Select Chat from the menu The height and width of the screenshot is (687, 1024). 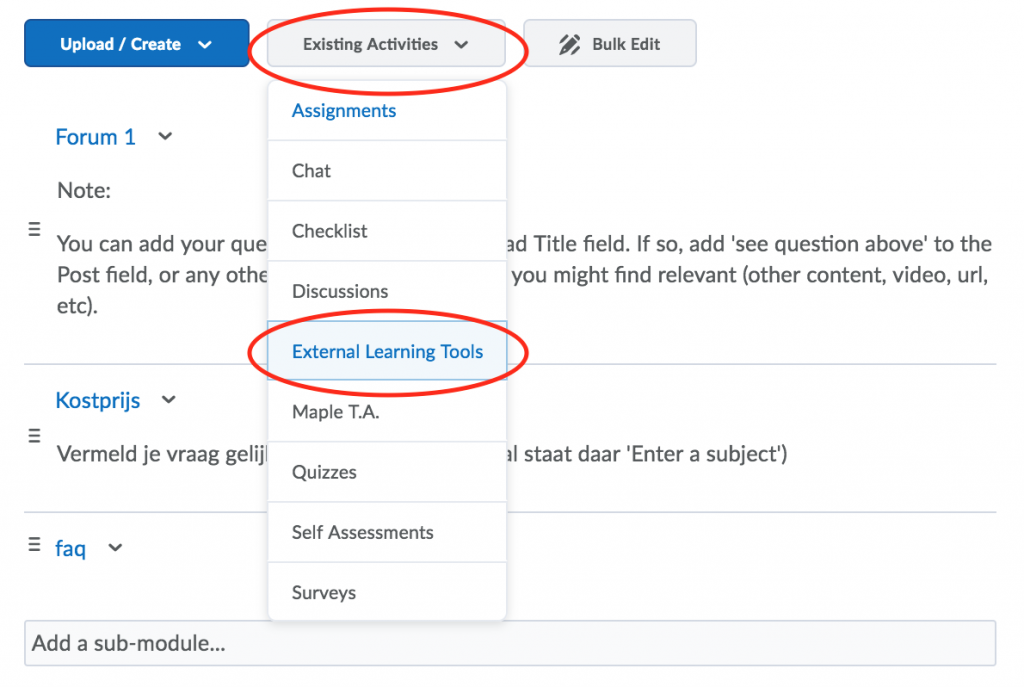311,170
